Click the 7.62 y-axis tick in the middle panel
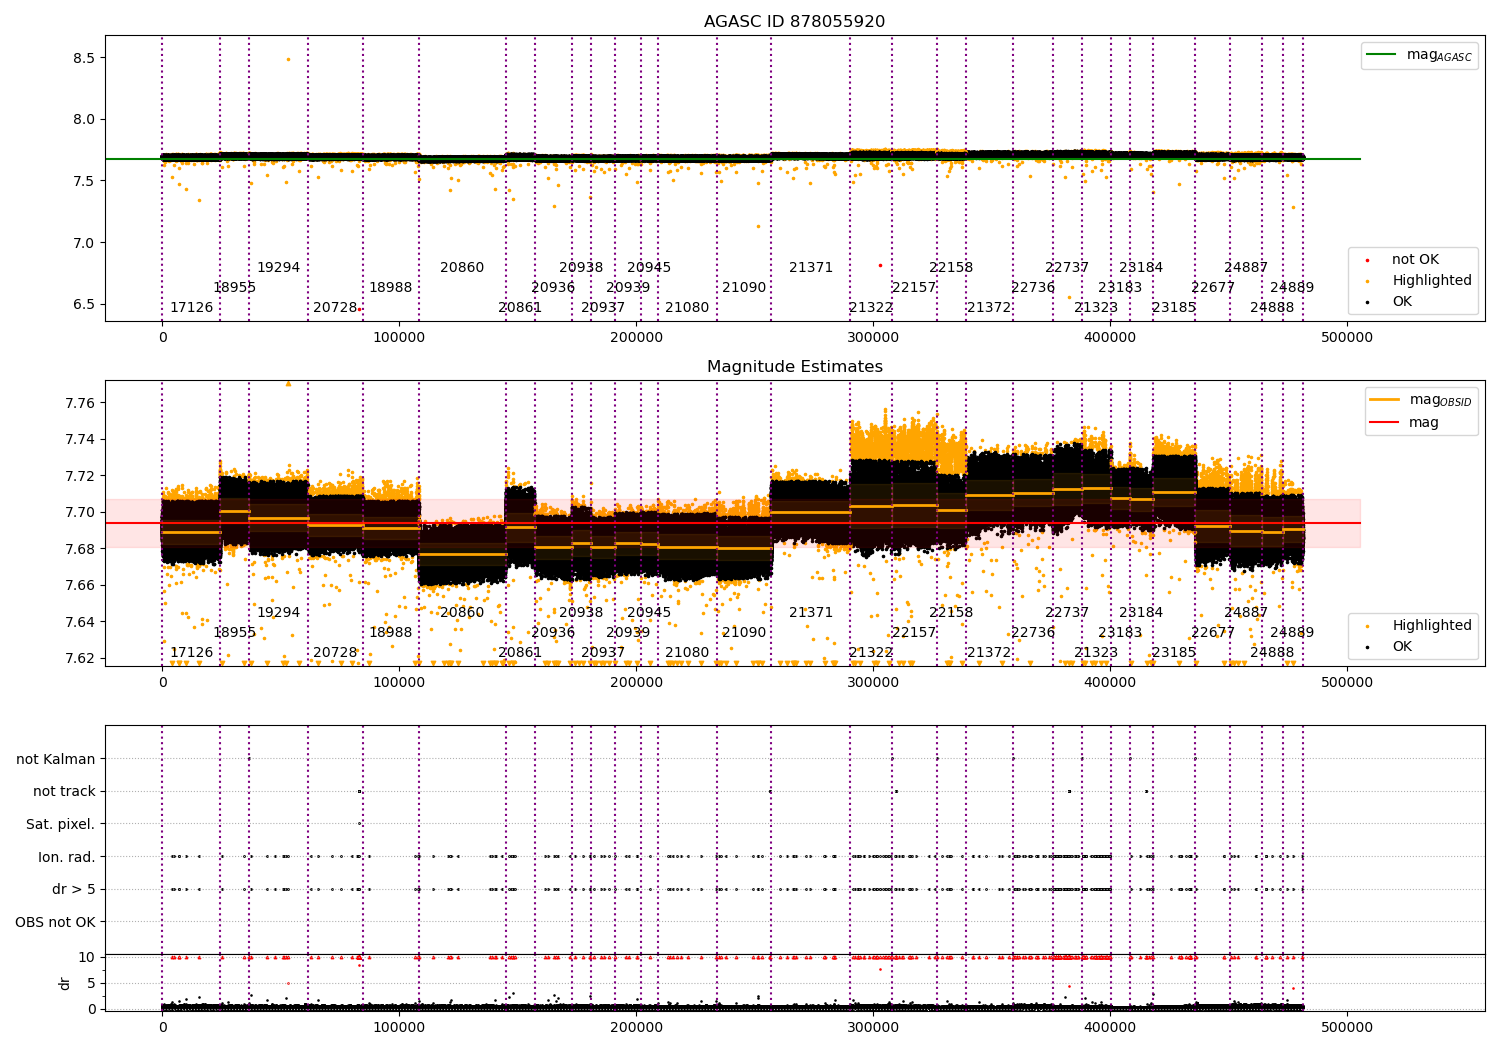The width and height of the screenshot is (1500, 1050). click(80, 658)
